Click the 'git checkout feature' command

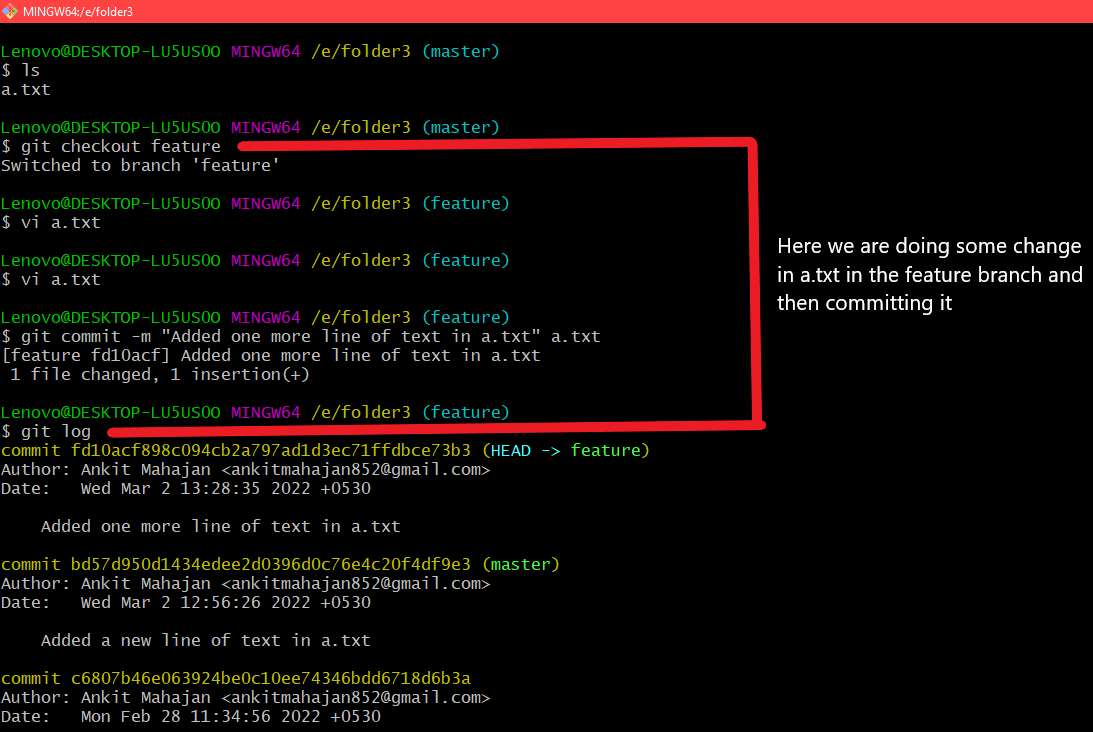pos(120,146)
